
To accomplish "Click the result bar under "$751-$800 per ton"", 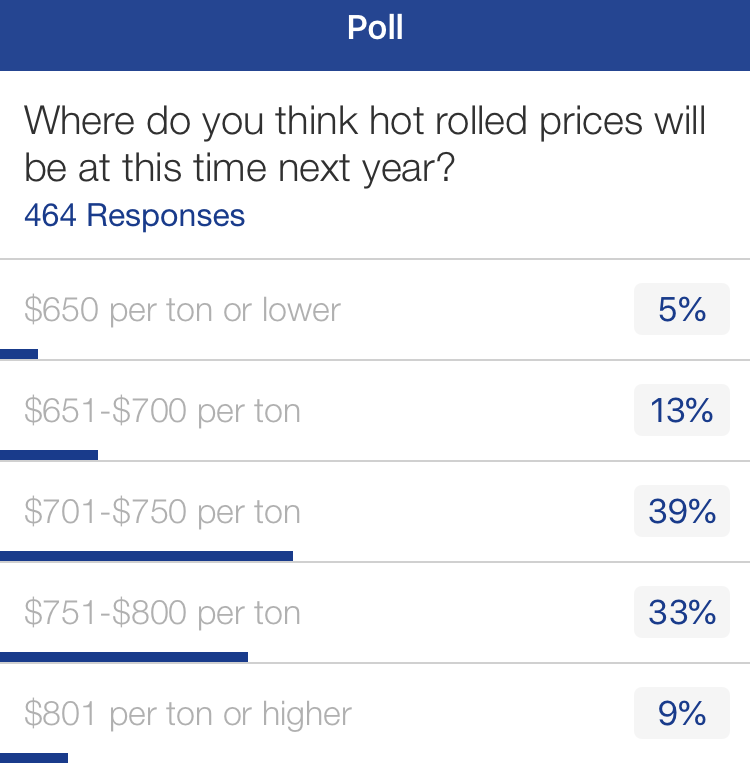I will click(124, 657).
